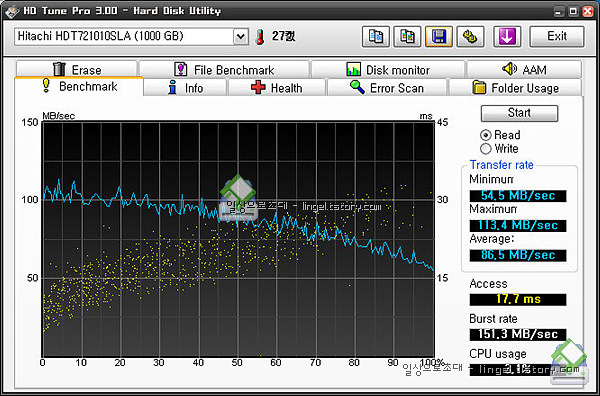The height and width of the screenshot is (396, 600).
Task: Click the Hitachi HDT721010SLA drive combo box
Action: [x=132, y=37]
